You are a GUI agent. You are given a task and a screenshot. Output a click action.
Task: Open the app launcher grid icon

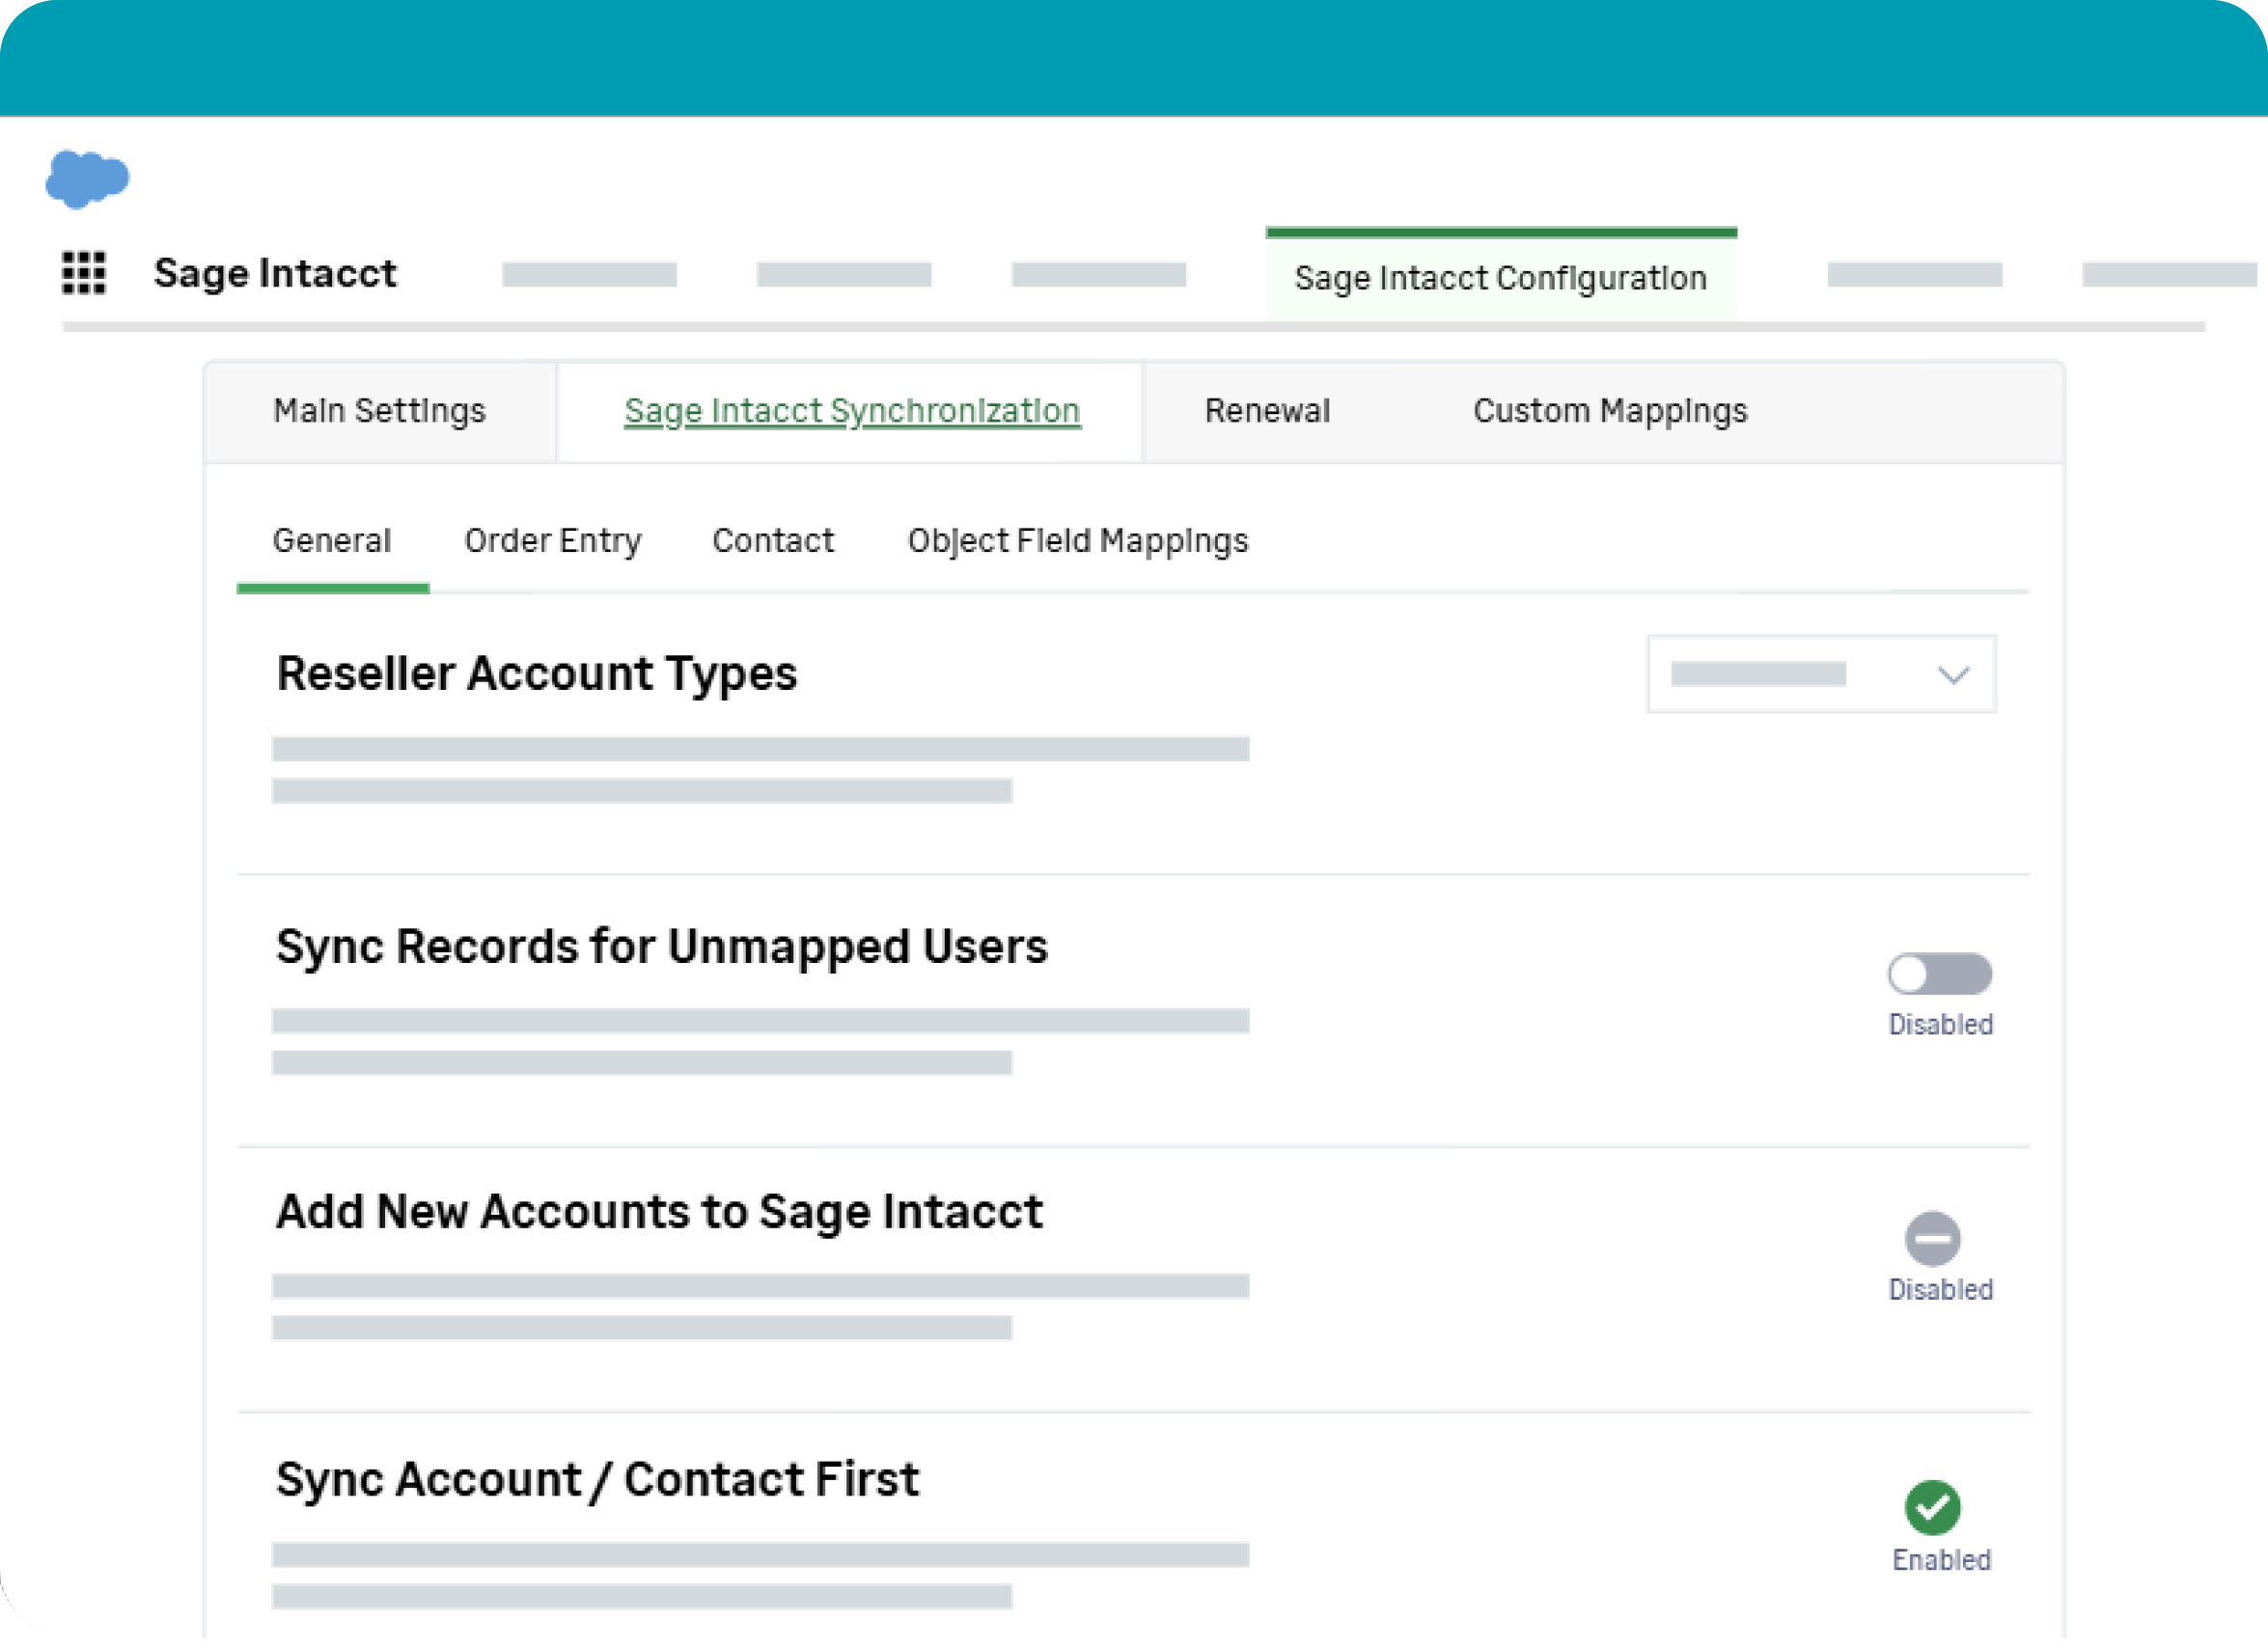coord(84,273)
